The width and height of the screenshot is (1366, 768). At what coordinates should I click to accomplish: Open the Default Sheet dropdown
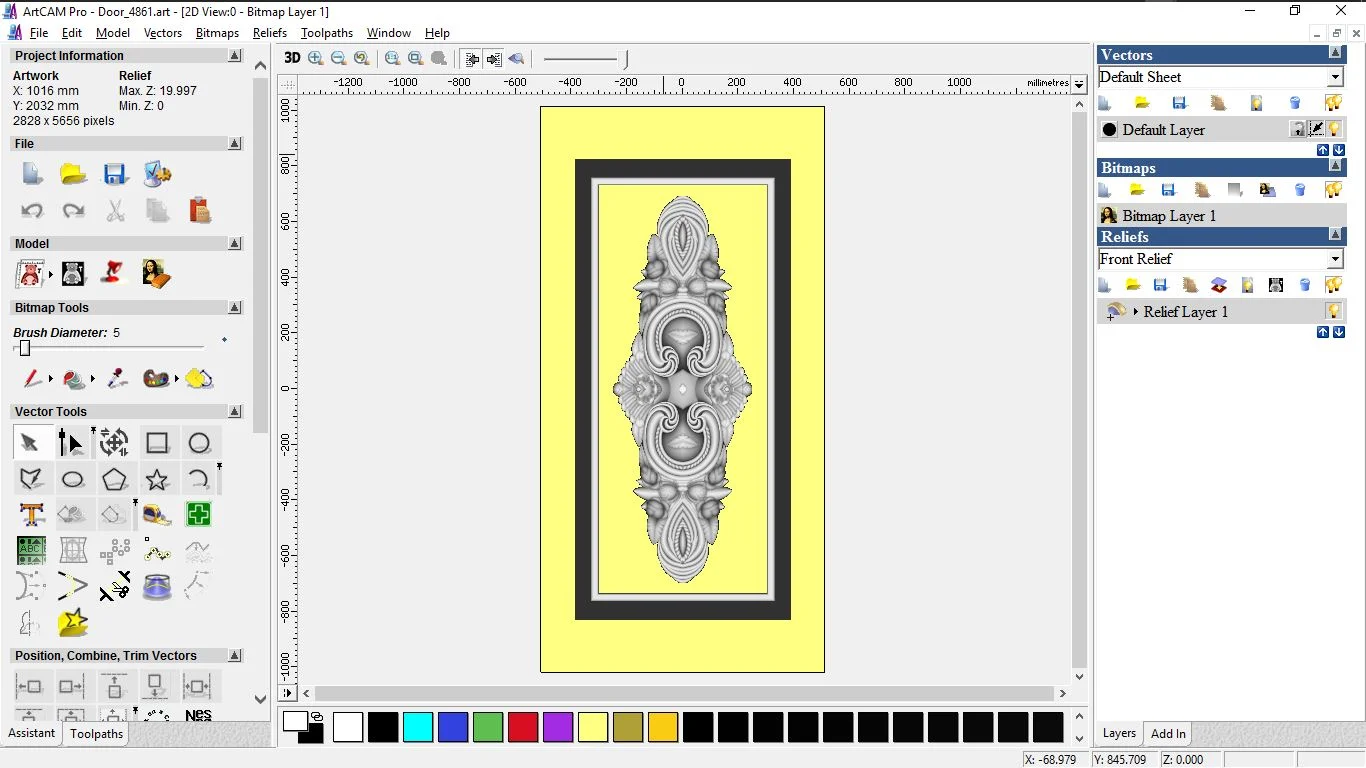1335,77
